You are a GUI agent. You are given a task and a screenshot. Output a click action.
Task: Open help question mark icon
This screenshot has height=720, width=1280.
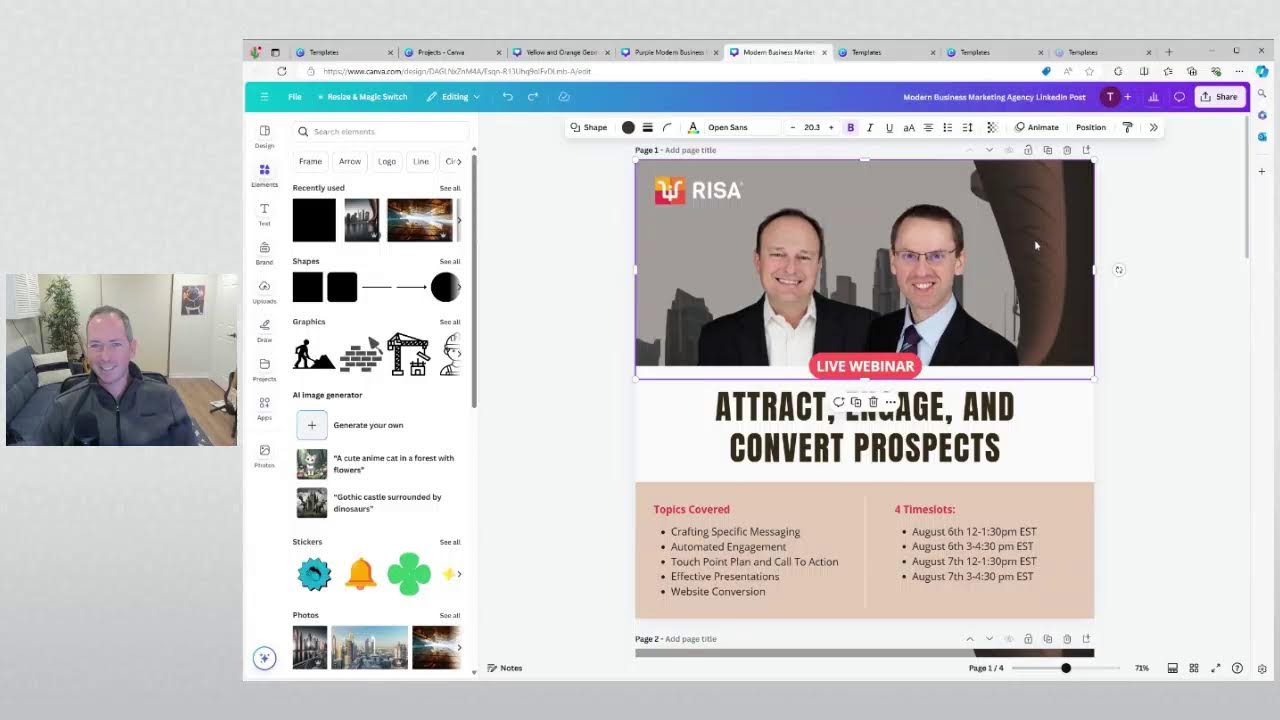tap(1237, 668)
